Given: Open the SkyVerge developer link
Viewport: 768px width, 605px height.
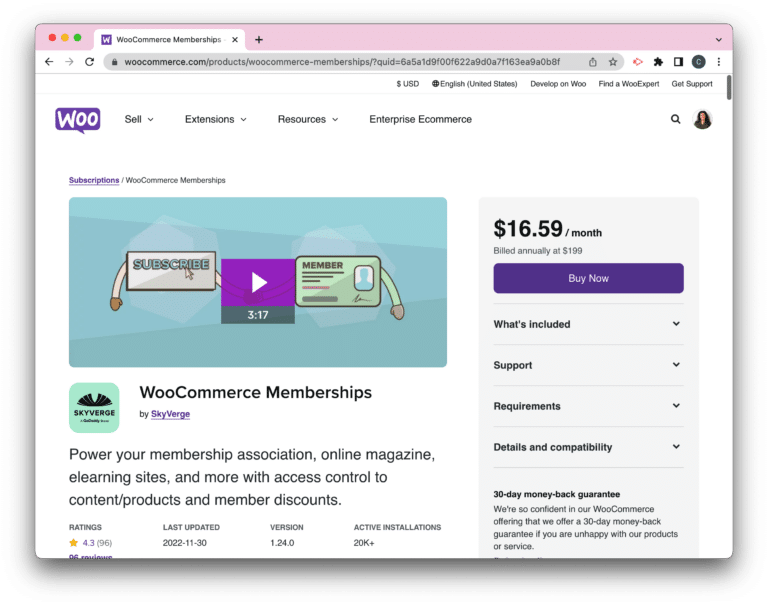Looking at the screenshot, I should pos(170,414).
